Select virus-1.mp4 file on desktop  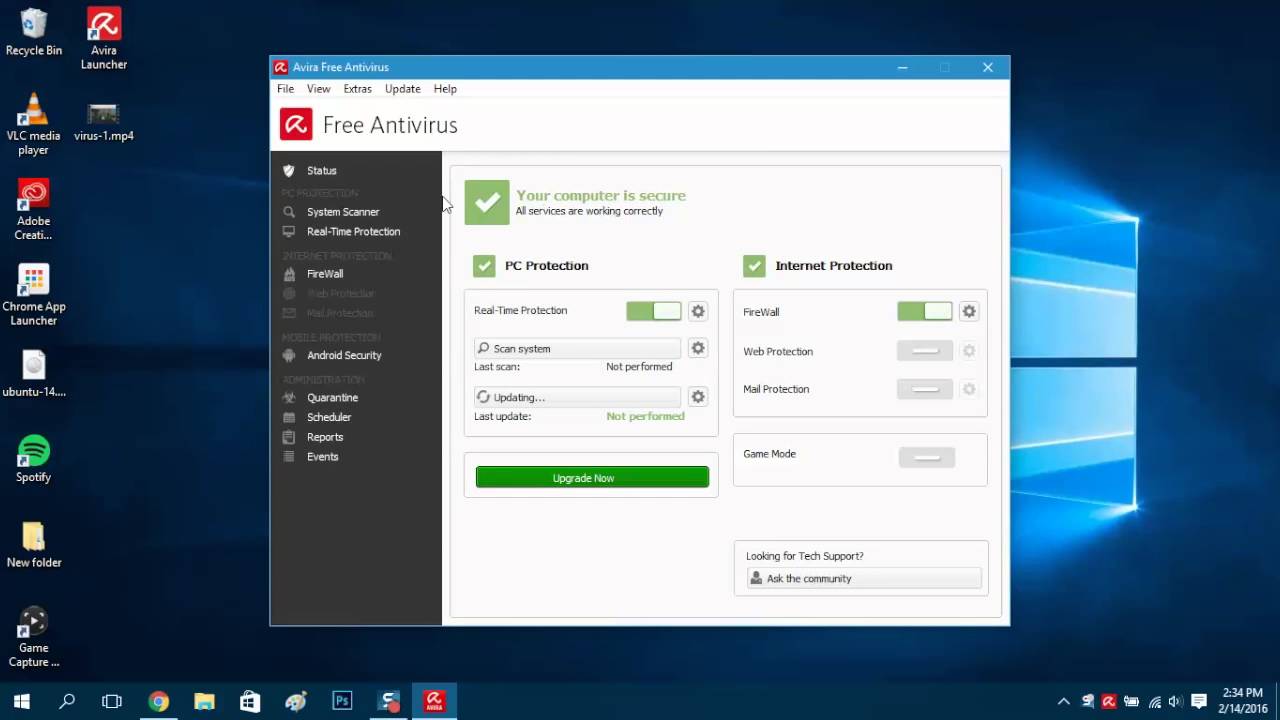pyautogui.click(x=104, y=121)
